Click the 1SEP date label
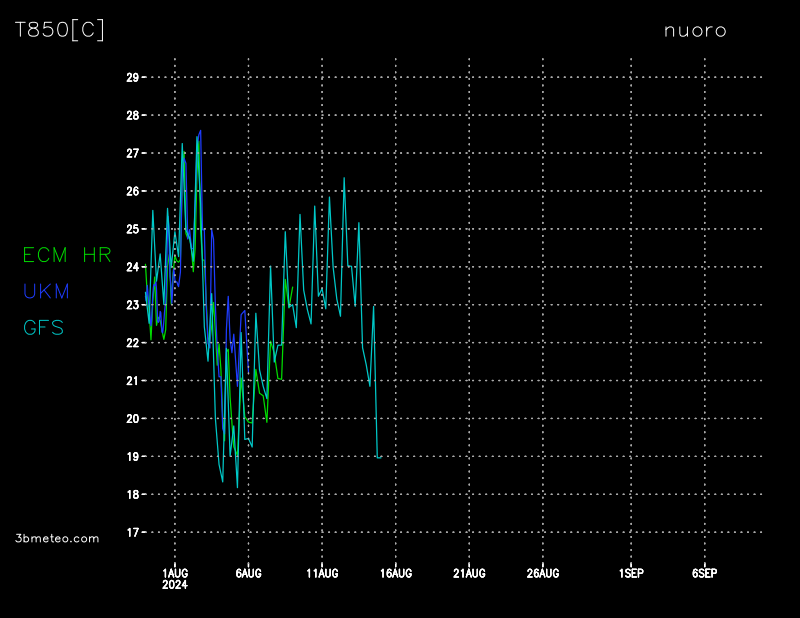This screenshot has width=800, height=618. pyautogui.click(x=631, y=573)
